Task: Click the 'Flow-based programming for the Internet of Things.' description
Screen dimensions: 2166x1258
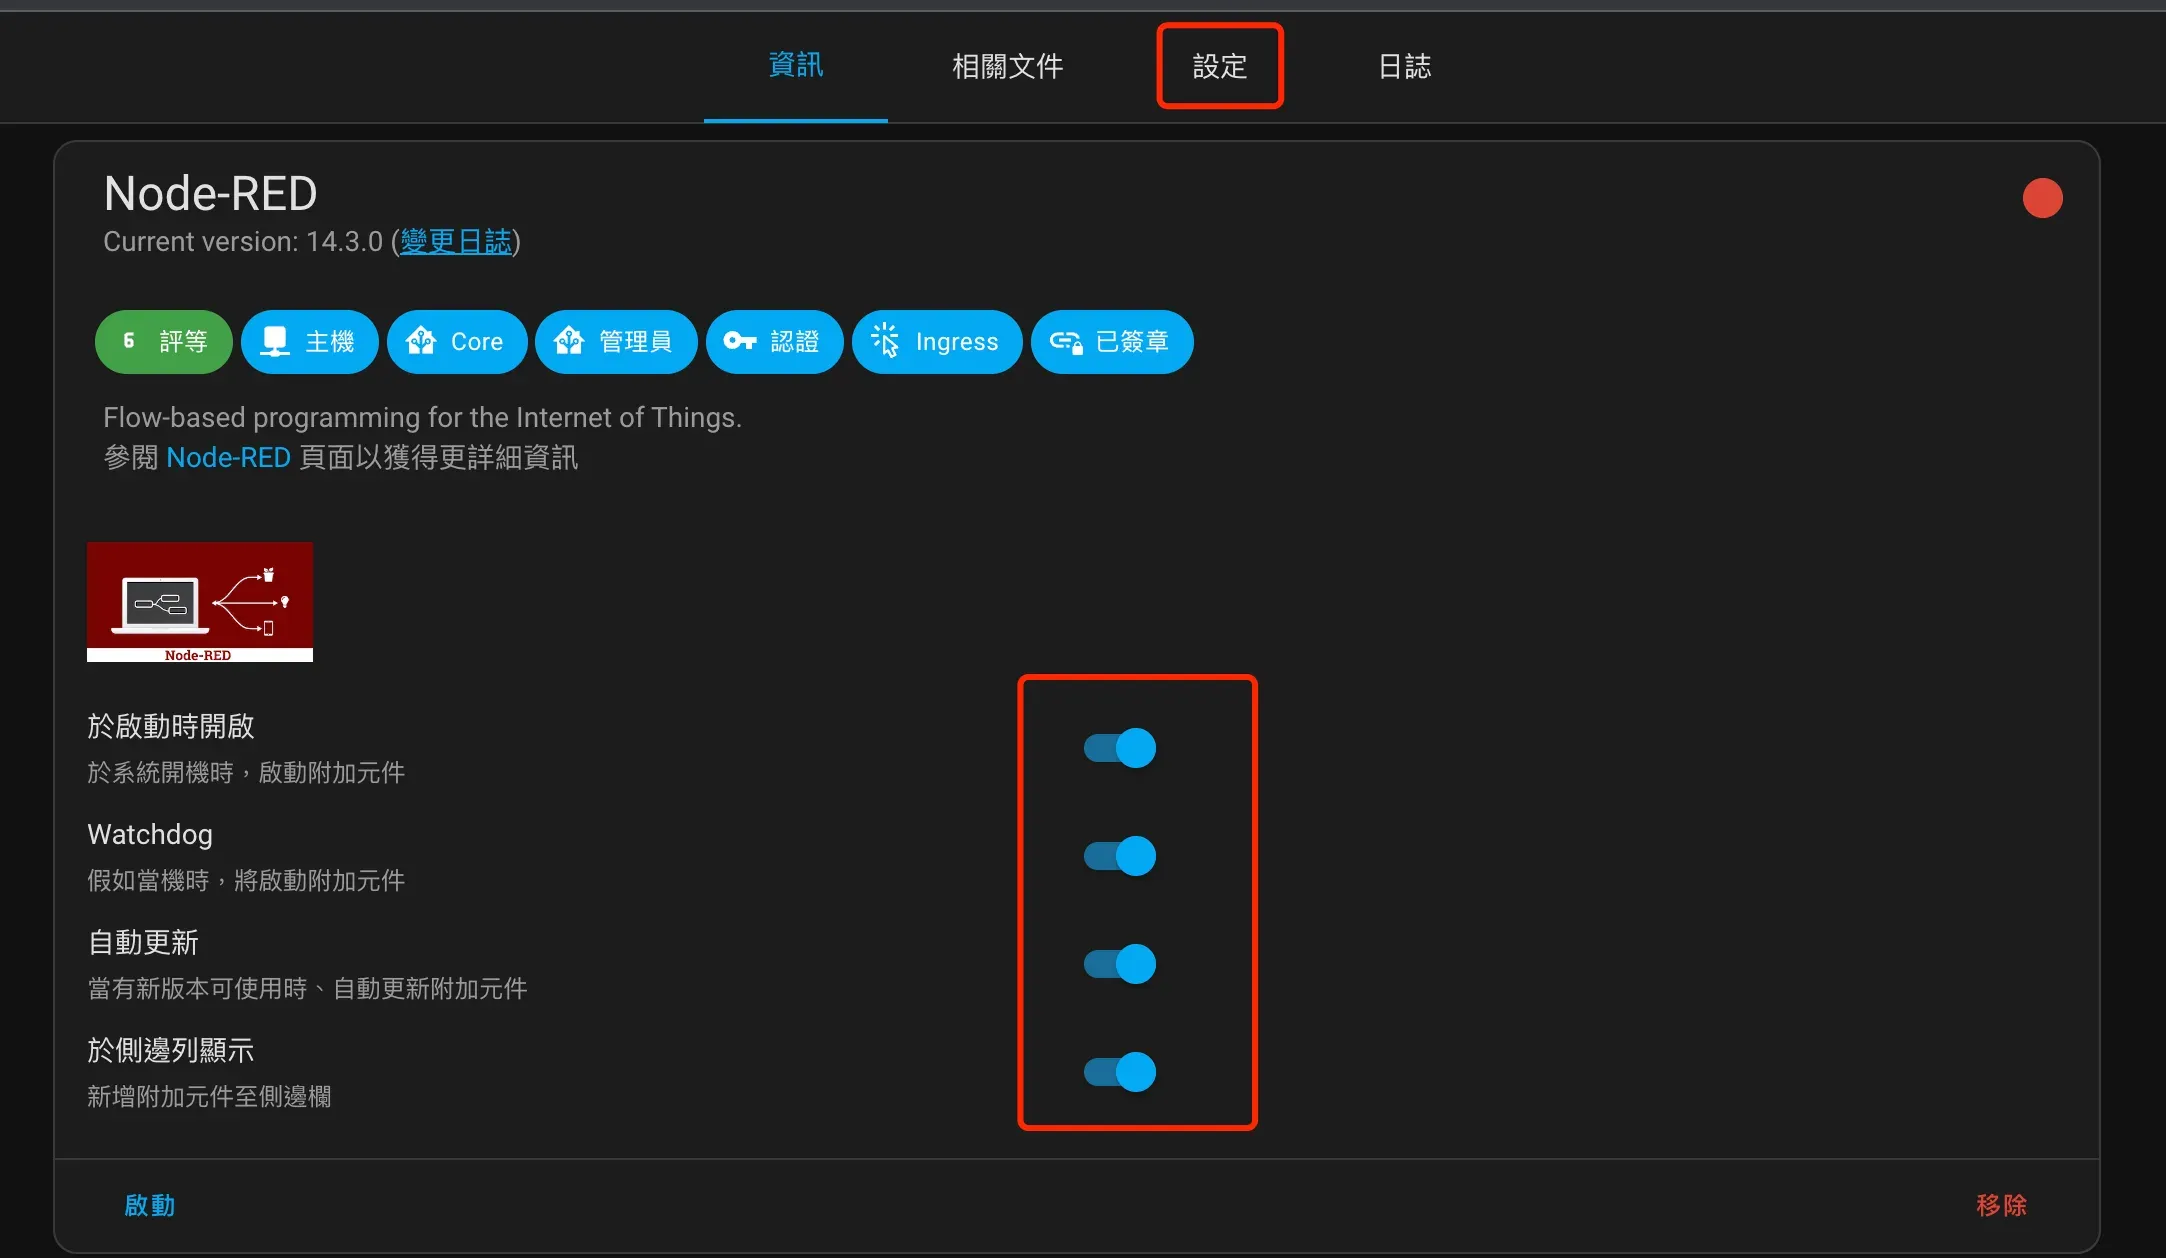Action: (x=422, y=417)
